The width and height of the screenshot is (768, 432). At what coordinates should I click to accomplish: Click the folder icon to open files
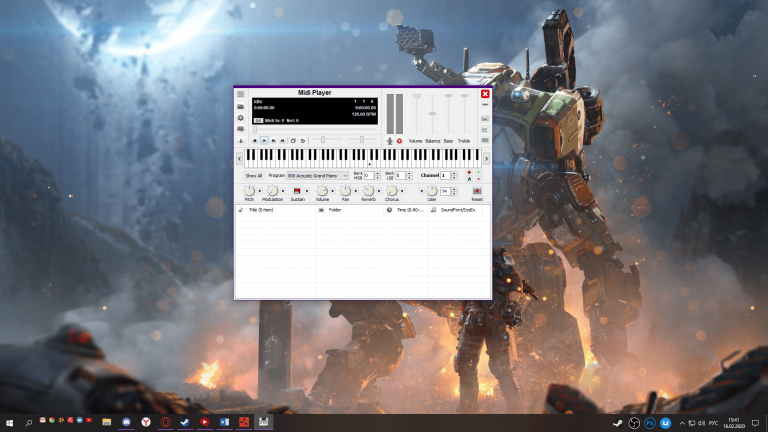(x=240, y=106)
